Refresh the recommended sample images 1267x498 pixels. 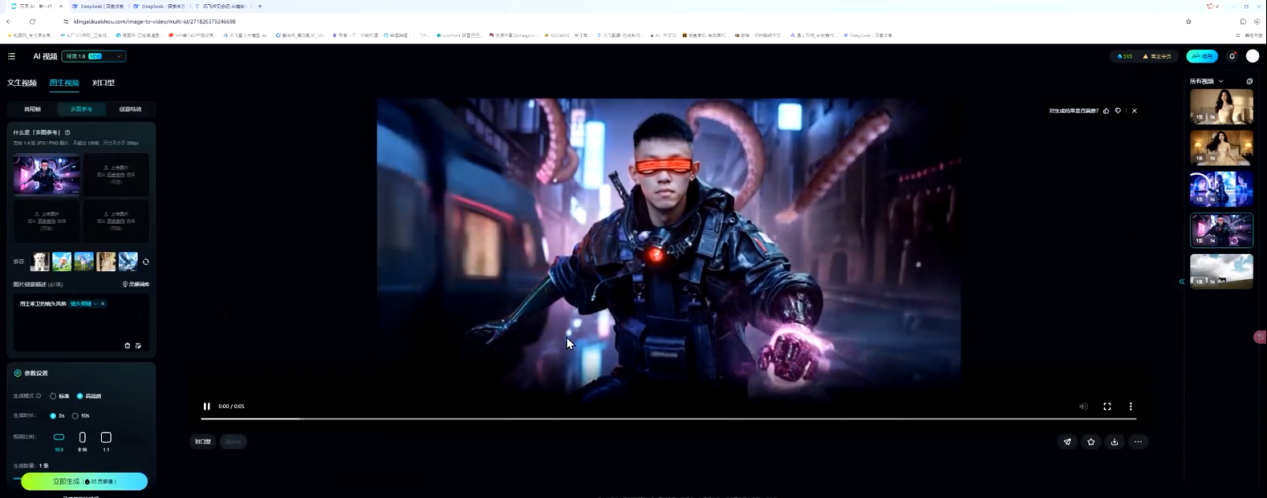[146, 262]
